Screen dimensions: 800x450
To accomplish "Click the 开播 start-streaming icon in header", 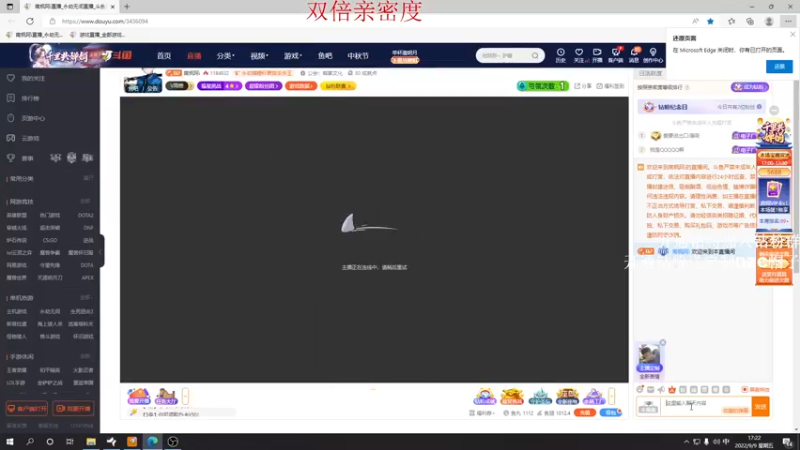I will click(x=597, y=55).
